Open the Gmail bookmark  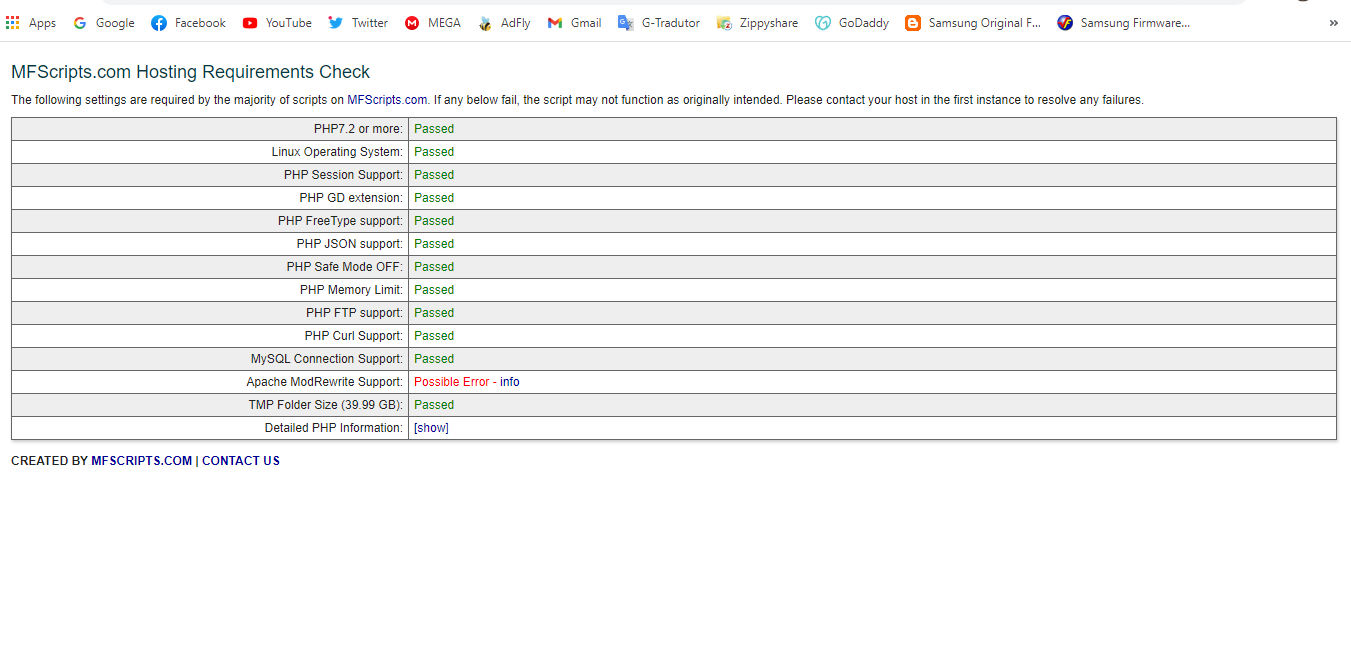(x=575, y=23)
